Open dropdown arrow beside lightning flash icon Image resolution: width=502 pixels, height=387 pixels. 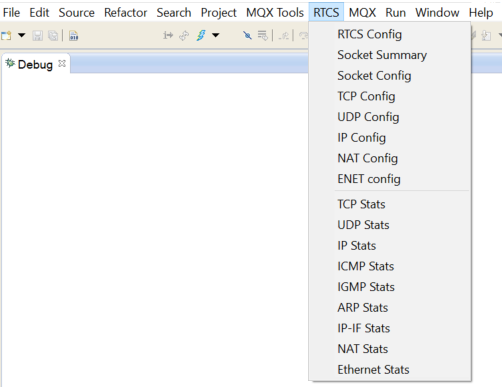point(216,35)
